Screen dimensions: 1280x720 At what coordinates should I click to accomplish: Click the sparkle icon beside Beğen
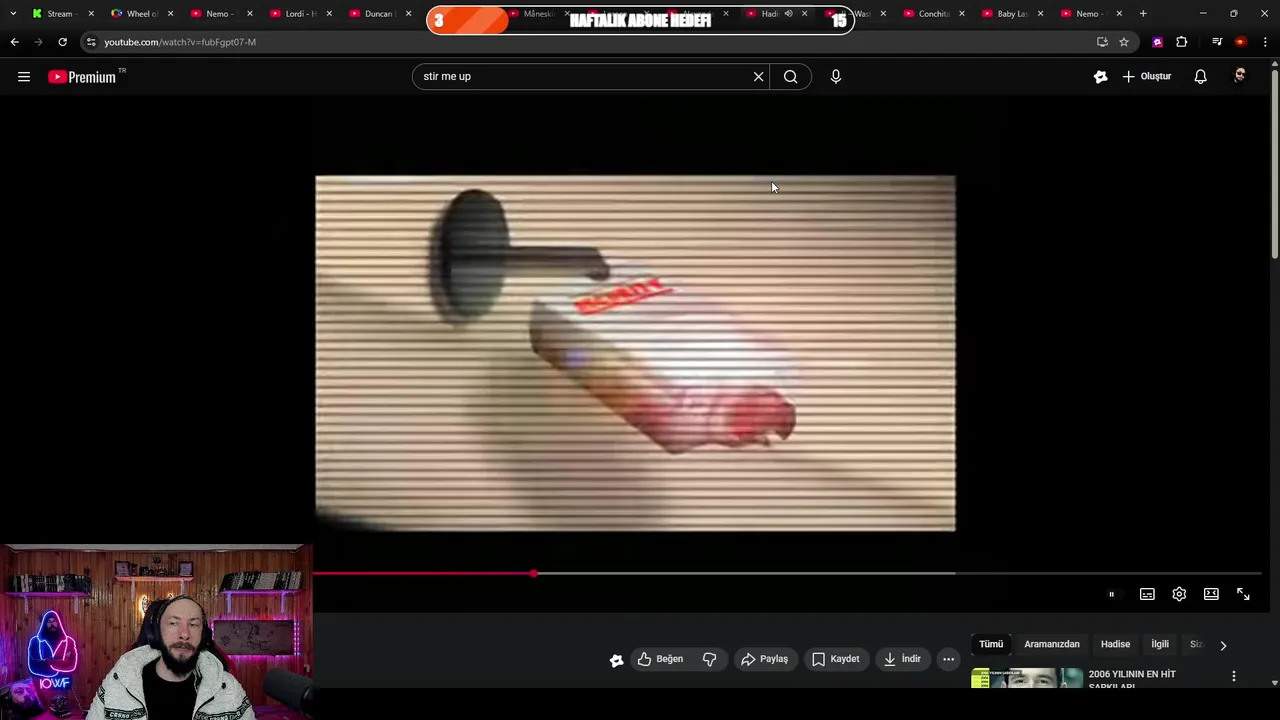[616, 659]
